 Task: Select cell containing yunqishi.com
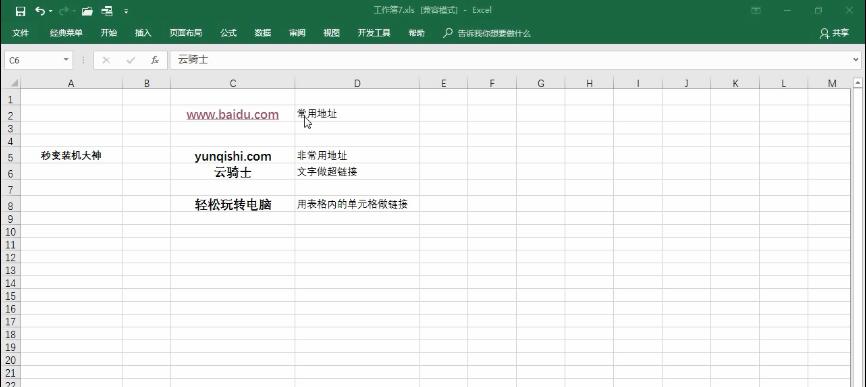233,156
